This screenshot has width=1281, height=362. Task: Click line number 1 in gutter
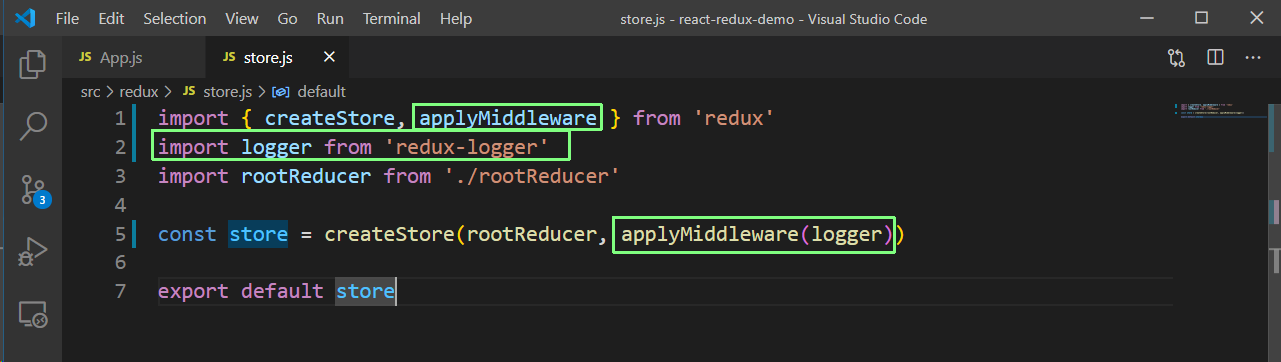coord(120,119)
